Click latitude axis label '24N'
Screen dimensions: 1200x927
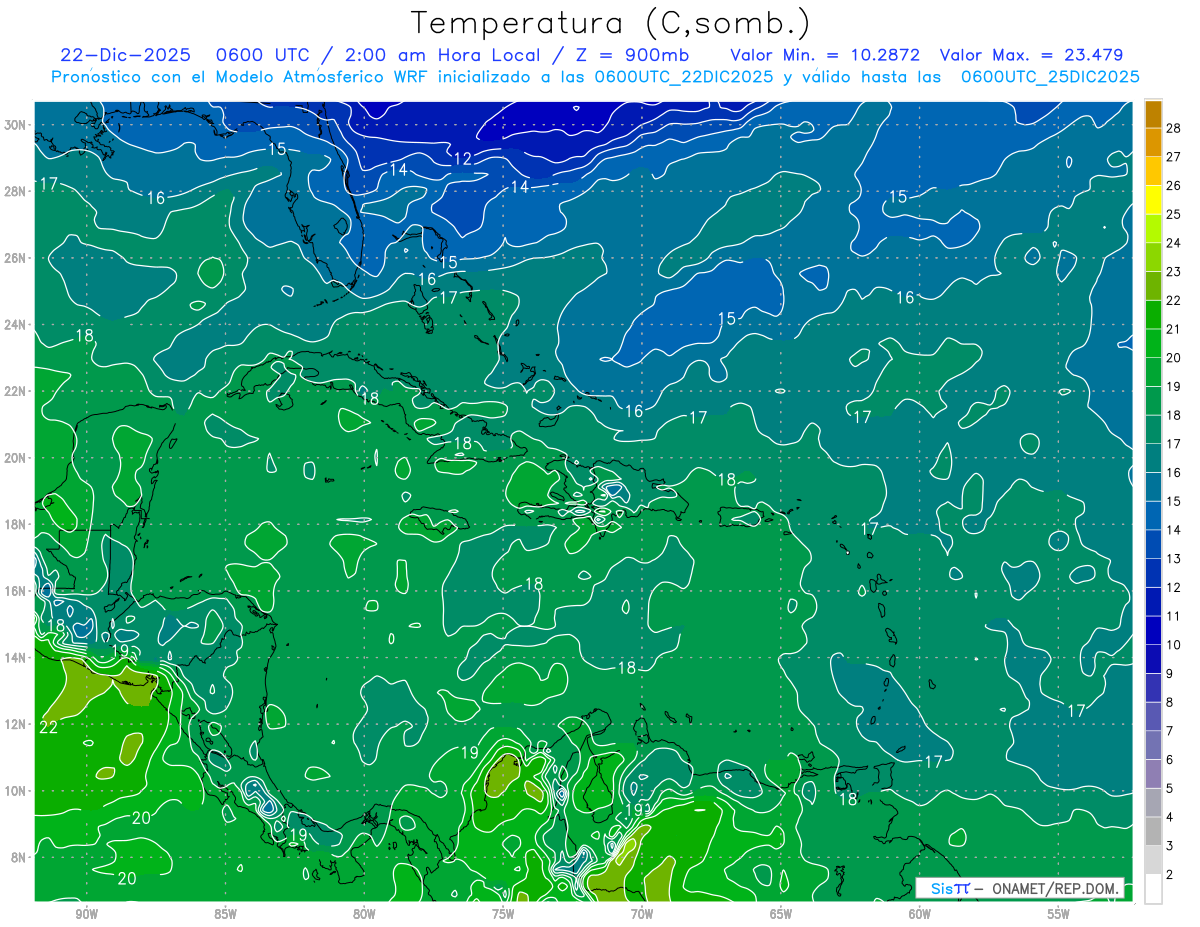coord(17,325)
